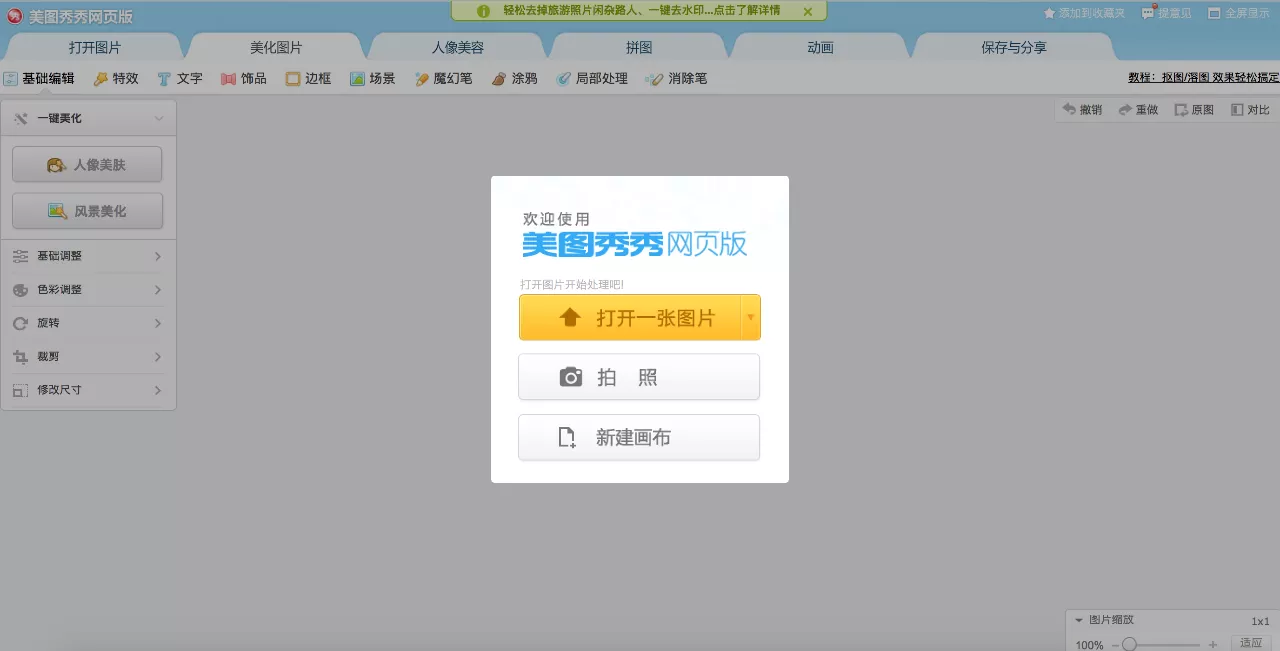Viewport: 1280px width, 651px height.
Task: Select 魔幻笔 magic pen tool
Action: point(443,78)
